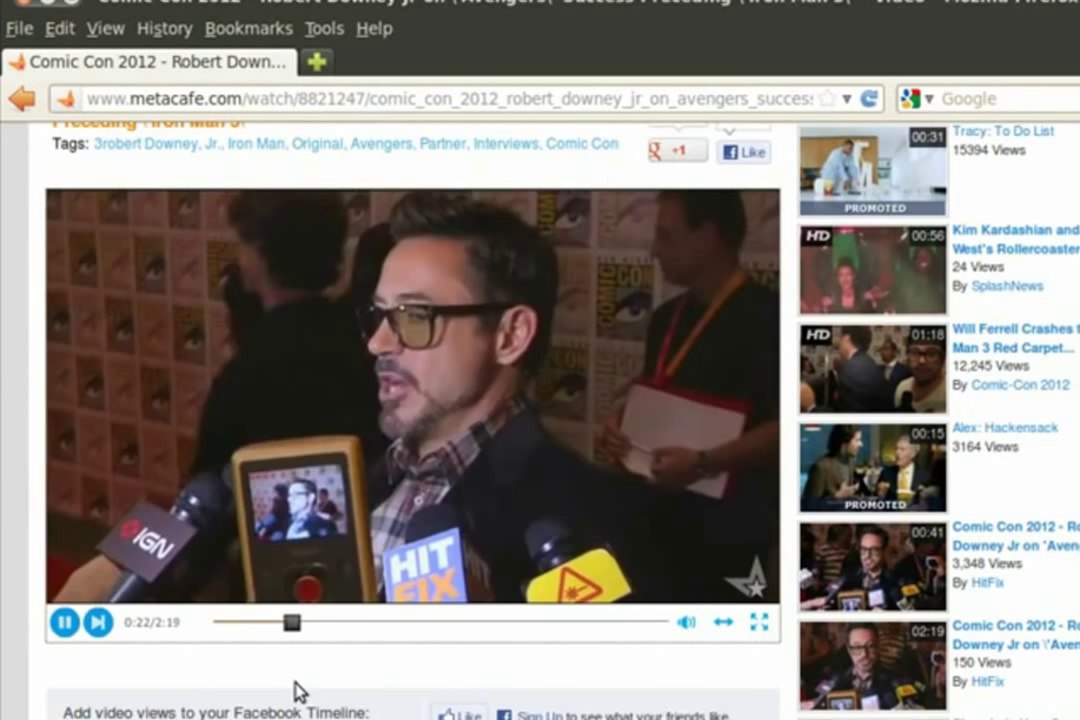The image size is (1080, 720).
Task: Open the Edit menu
Action: [x=60, y=29]
